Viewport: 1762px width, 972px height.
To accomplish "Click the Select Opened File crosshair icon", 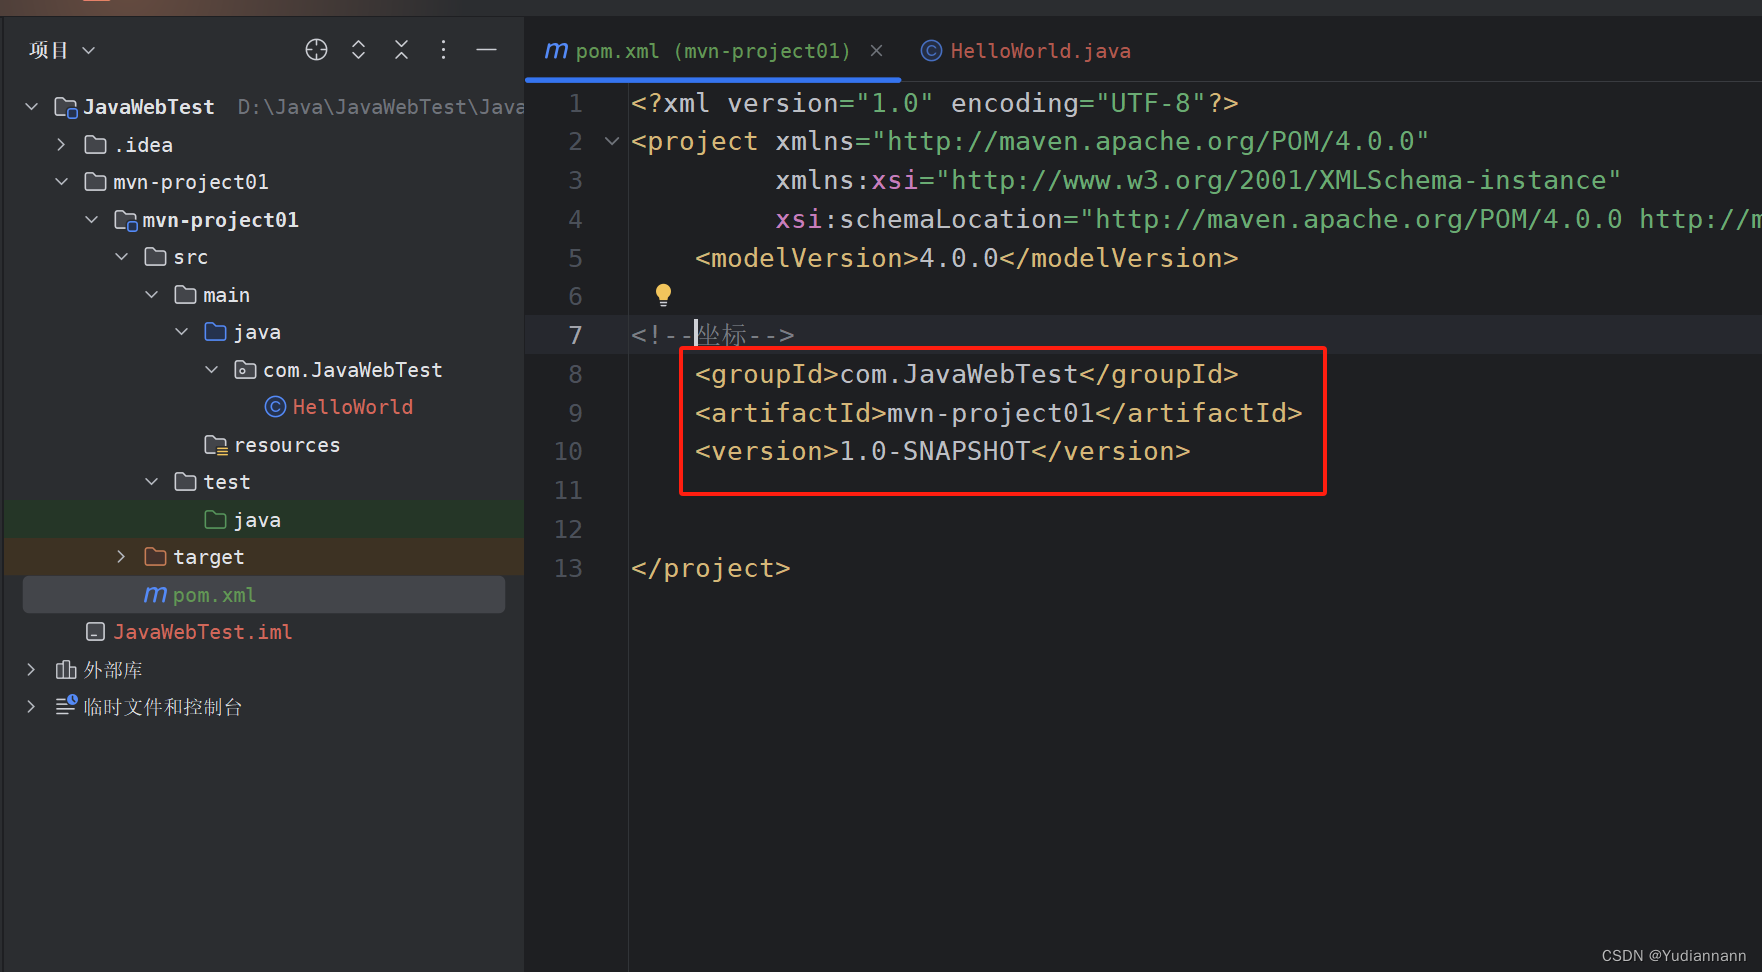I will coord(316,49).
